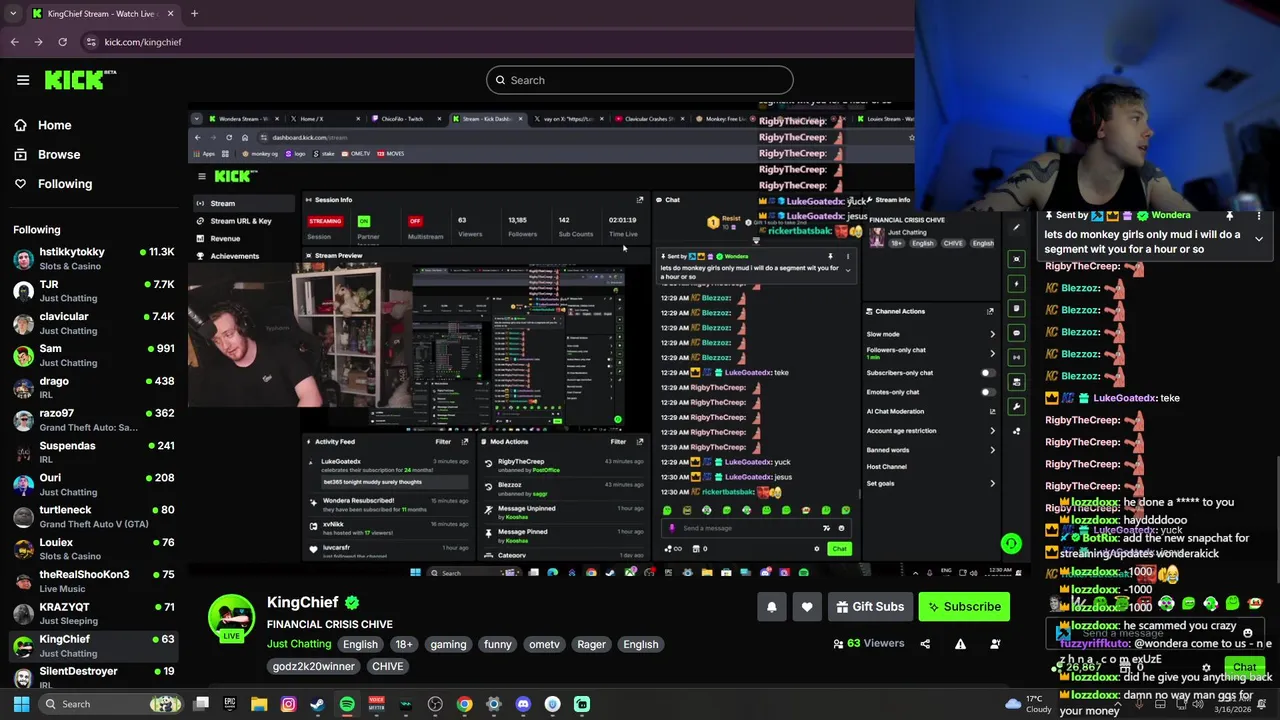Click the Windows taskbar Search box
The width and height of the screenshot is (1280, 720).
(110, 704)
